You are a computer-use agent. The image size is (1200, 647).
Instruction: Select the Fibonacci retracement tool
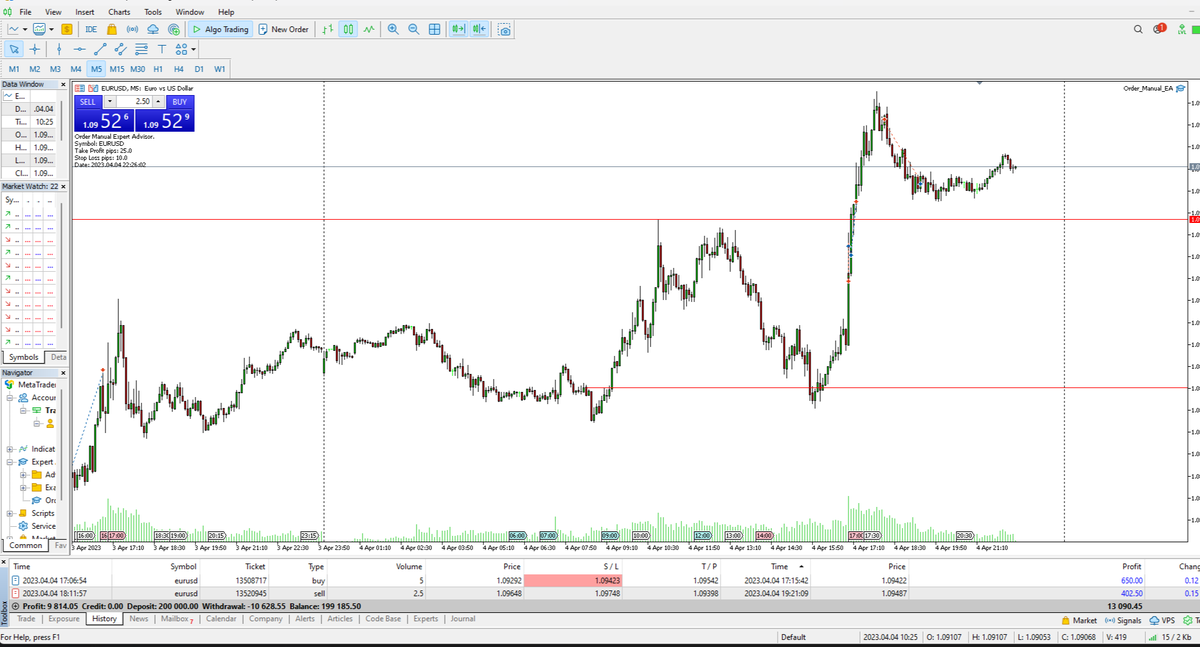141,48
